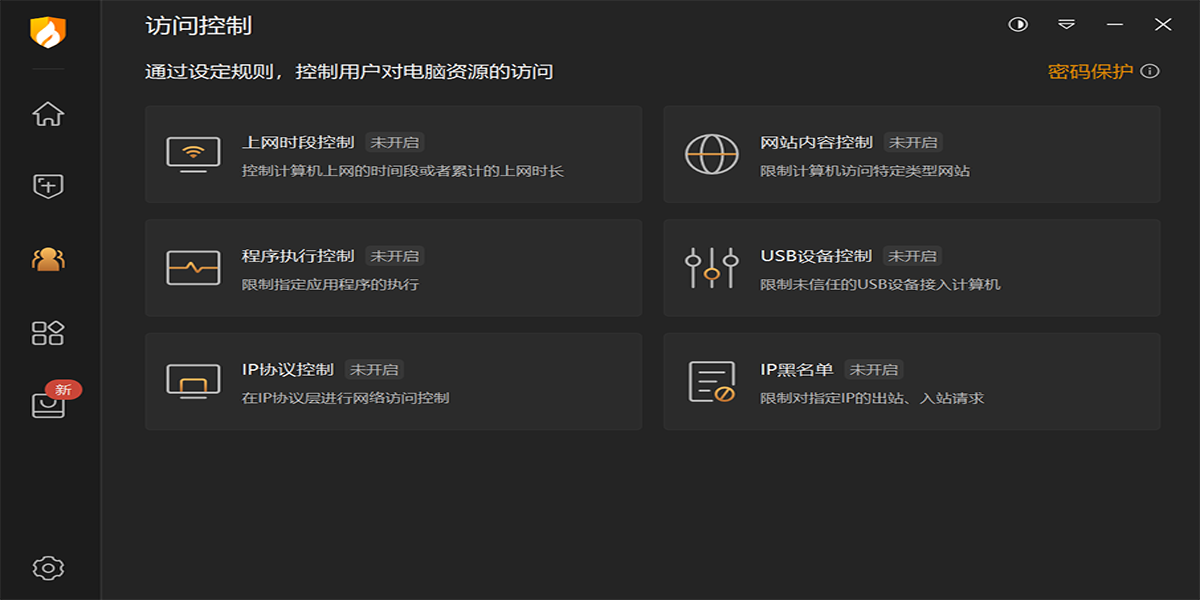Click info icon next to 密码保护
The width and height of the screenshot is (1200, 600).
(x=1150, y=71)
